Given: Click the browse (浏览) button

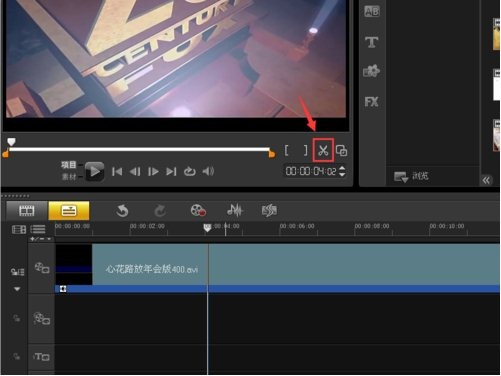Looking at the screenshot, I should 411,176.
